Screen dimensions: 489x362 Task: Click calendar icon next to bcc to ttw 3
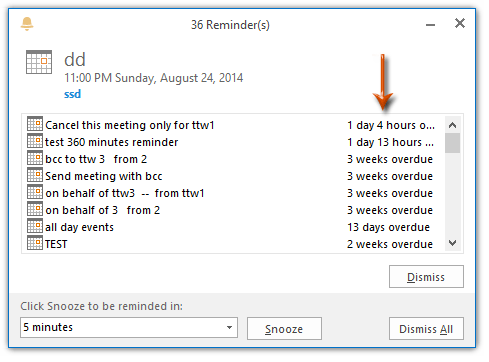[x=35, y=158]
